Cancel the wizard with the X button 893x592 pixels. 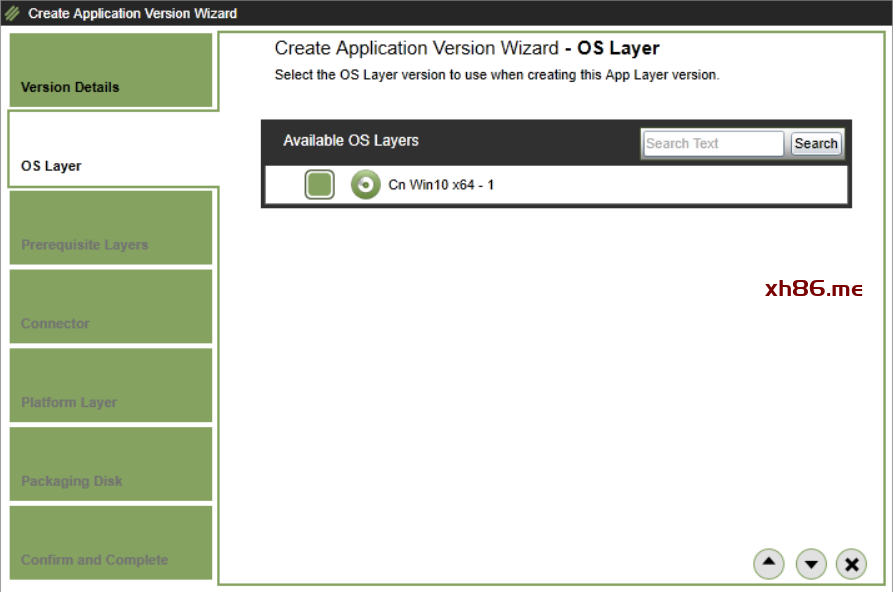point(851,564)
